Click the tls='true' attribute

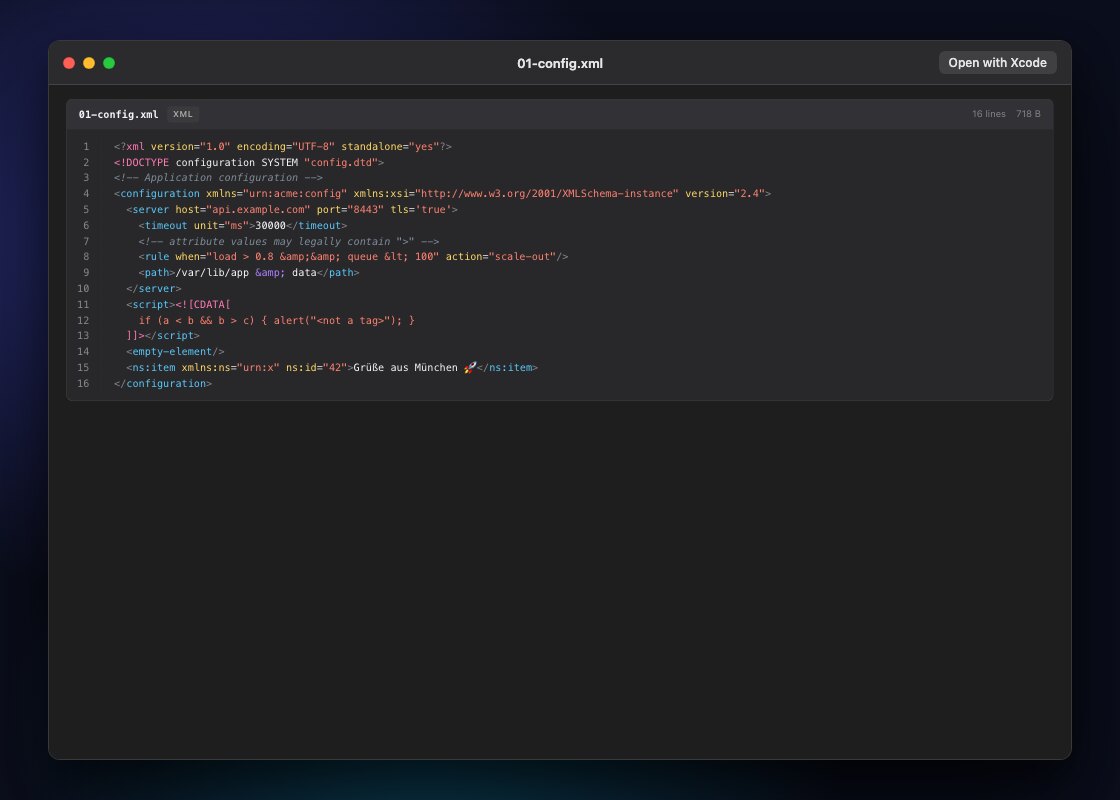coord(421,209)
